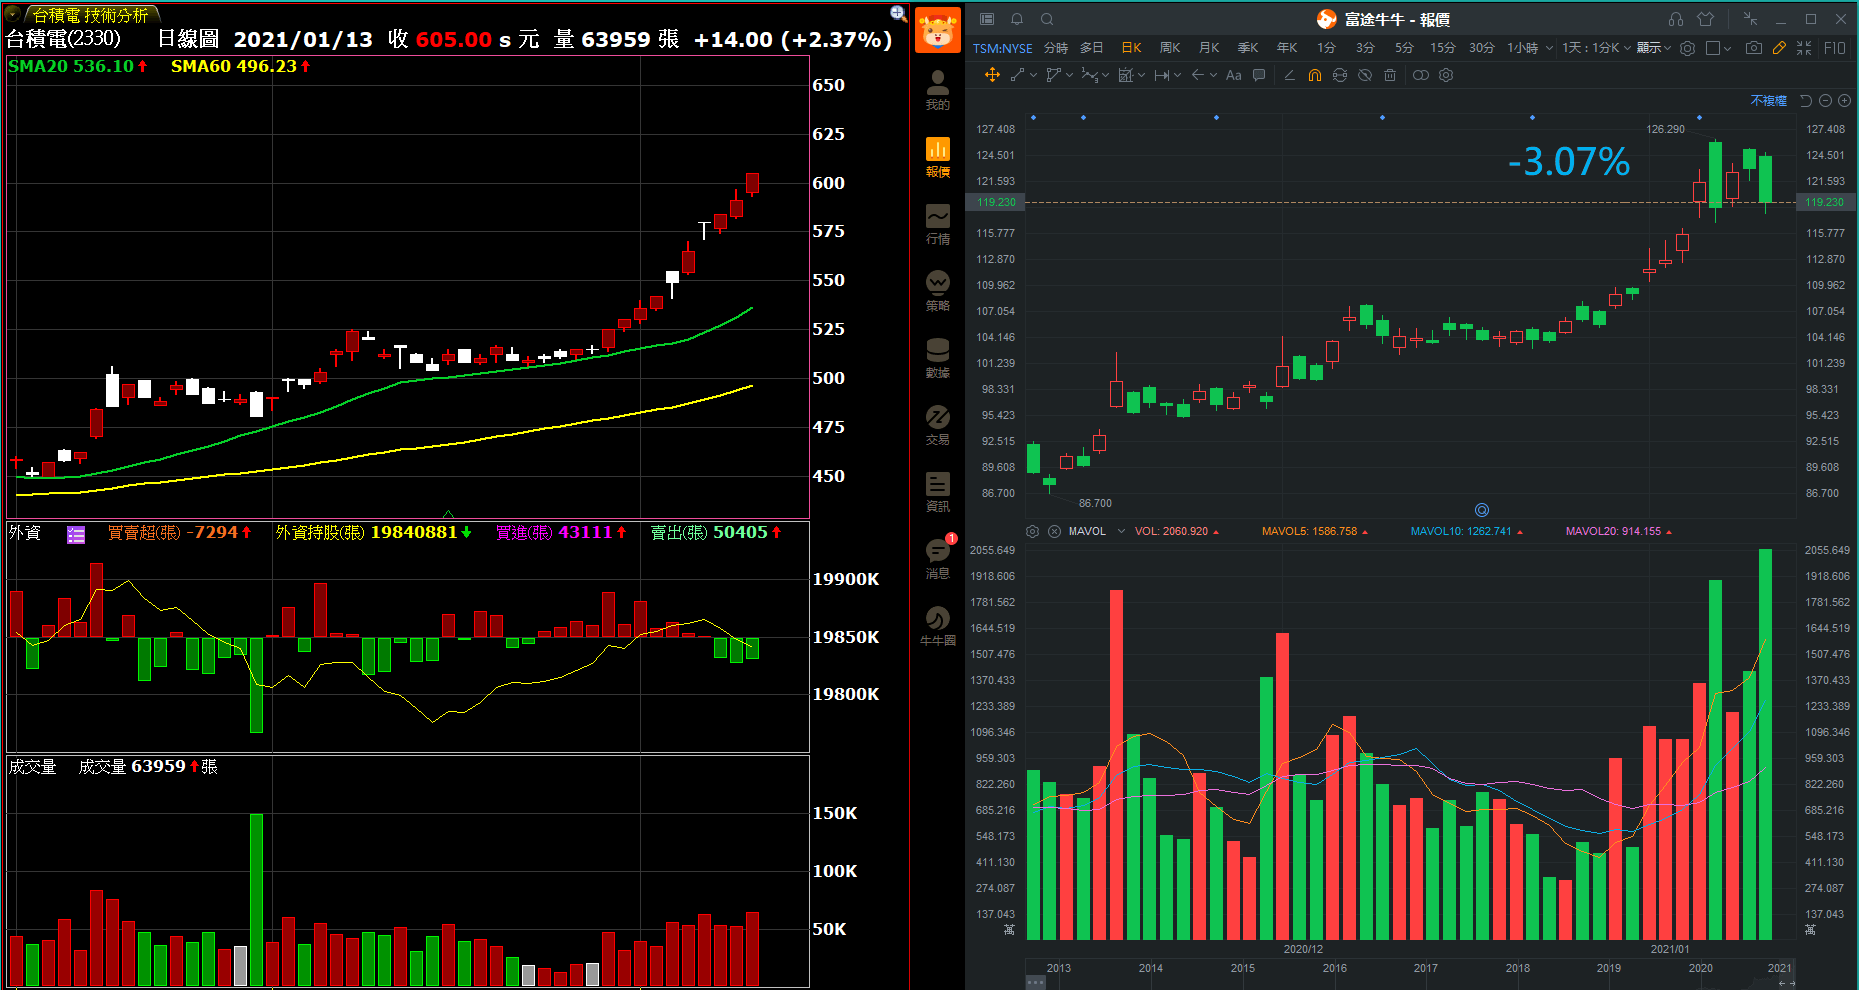Take chart screenshot with camera icon
Image resolution: width=1859 pixels, height=990 pixels.
point(1754,48)
